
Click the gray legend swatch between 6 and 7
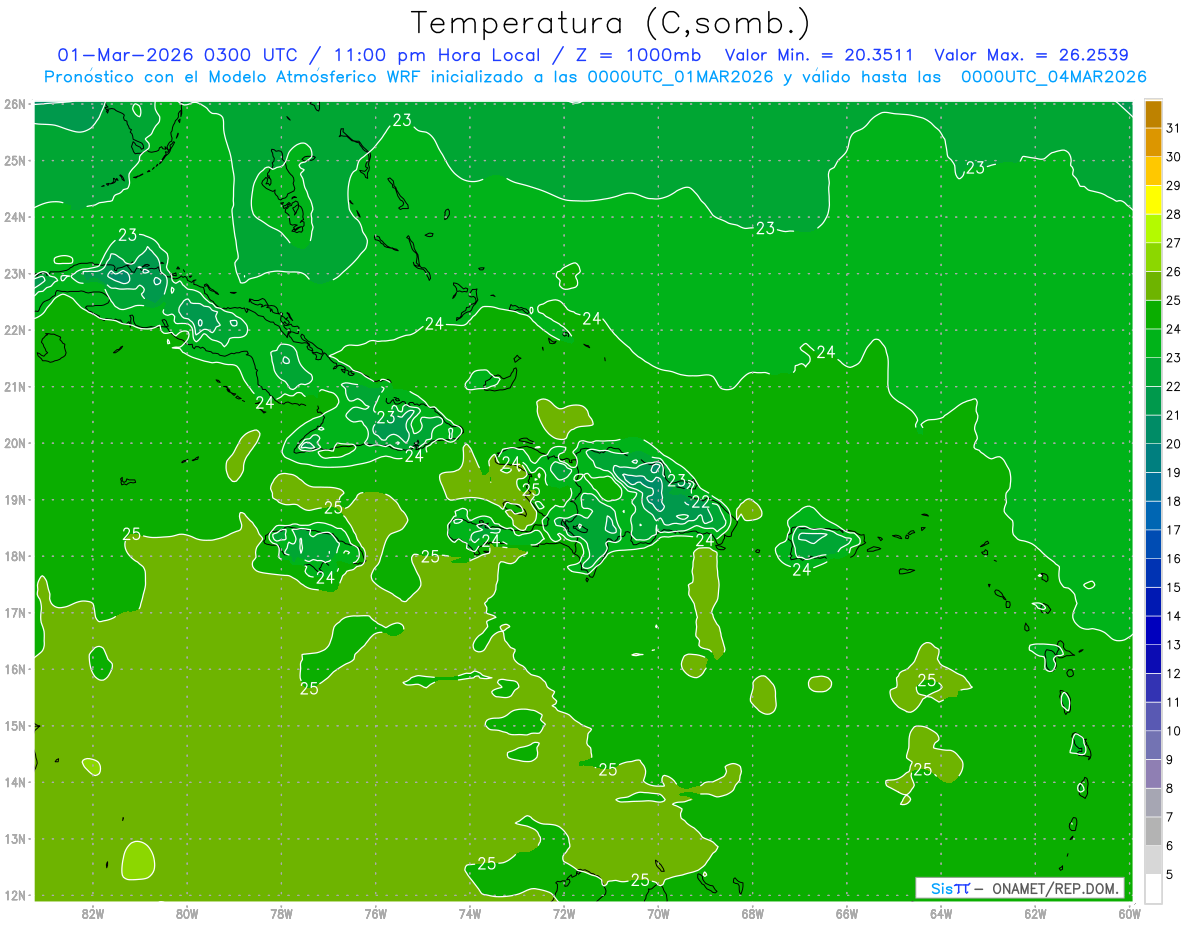[1153, 831]
